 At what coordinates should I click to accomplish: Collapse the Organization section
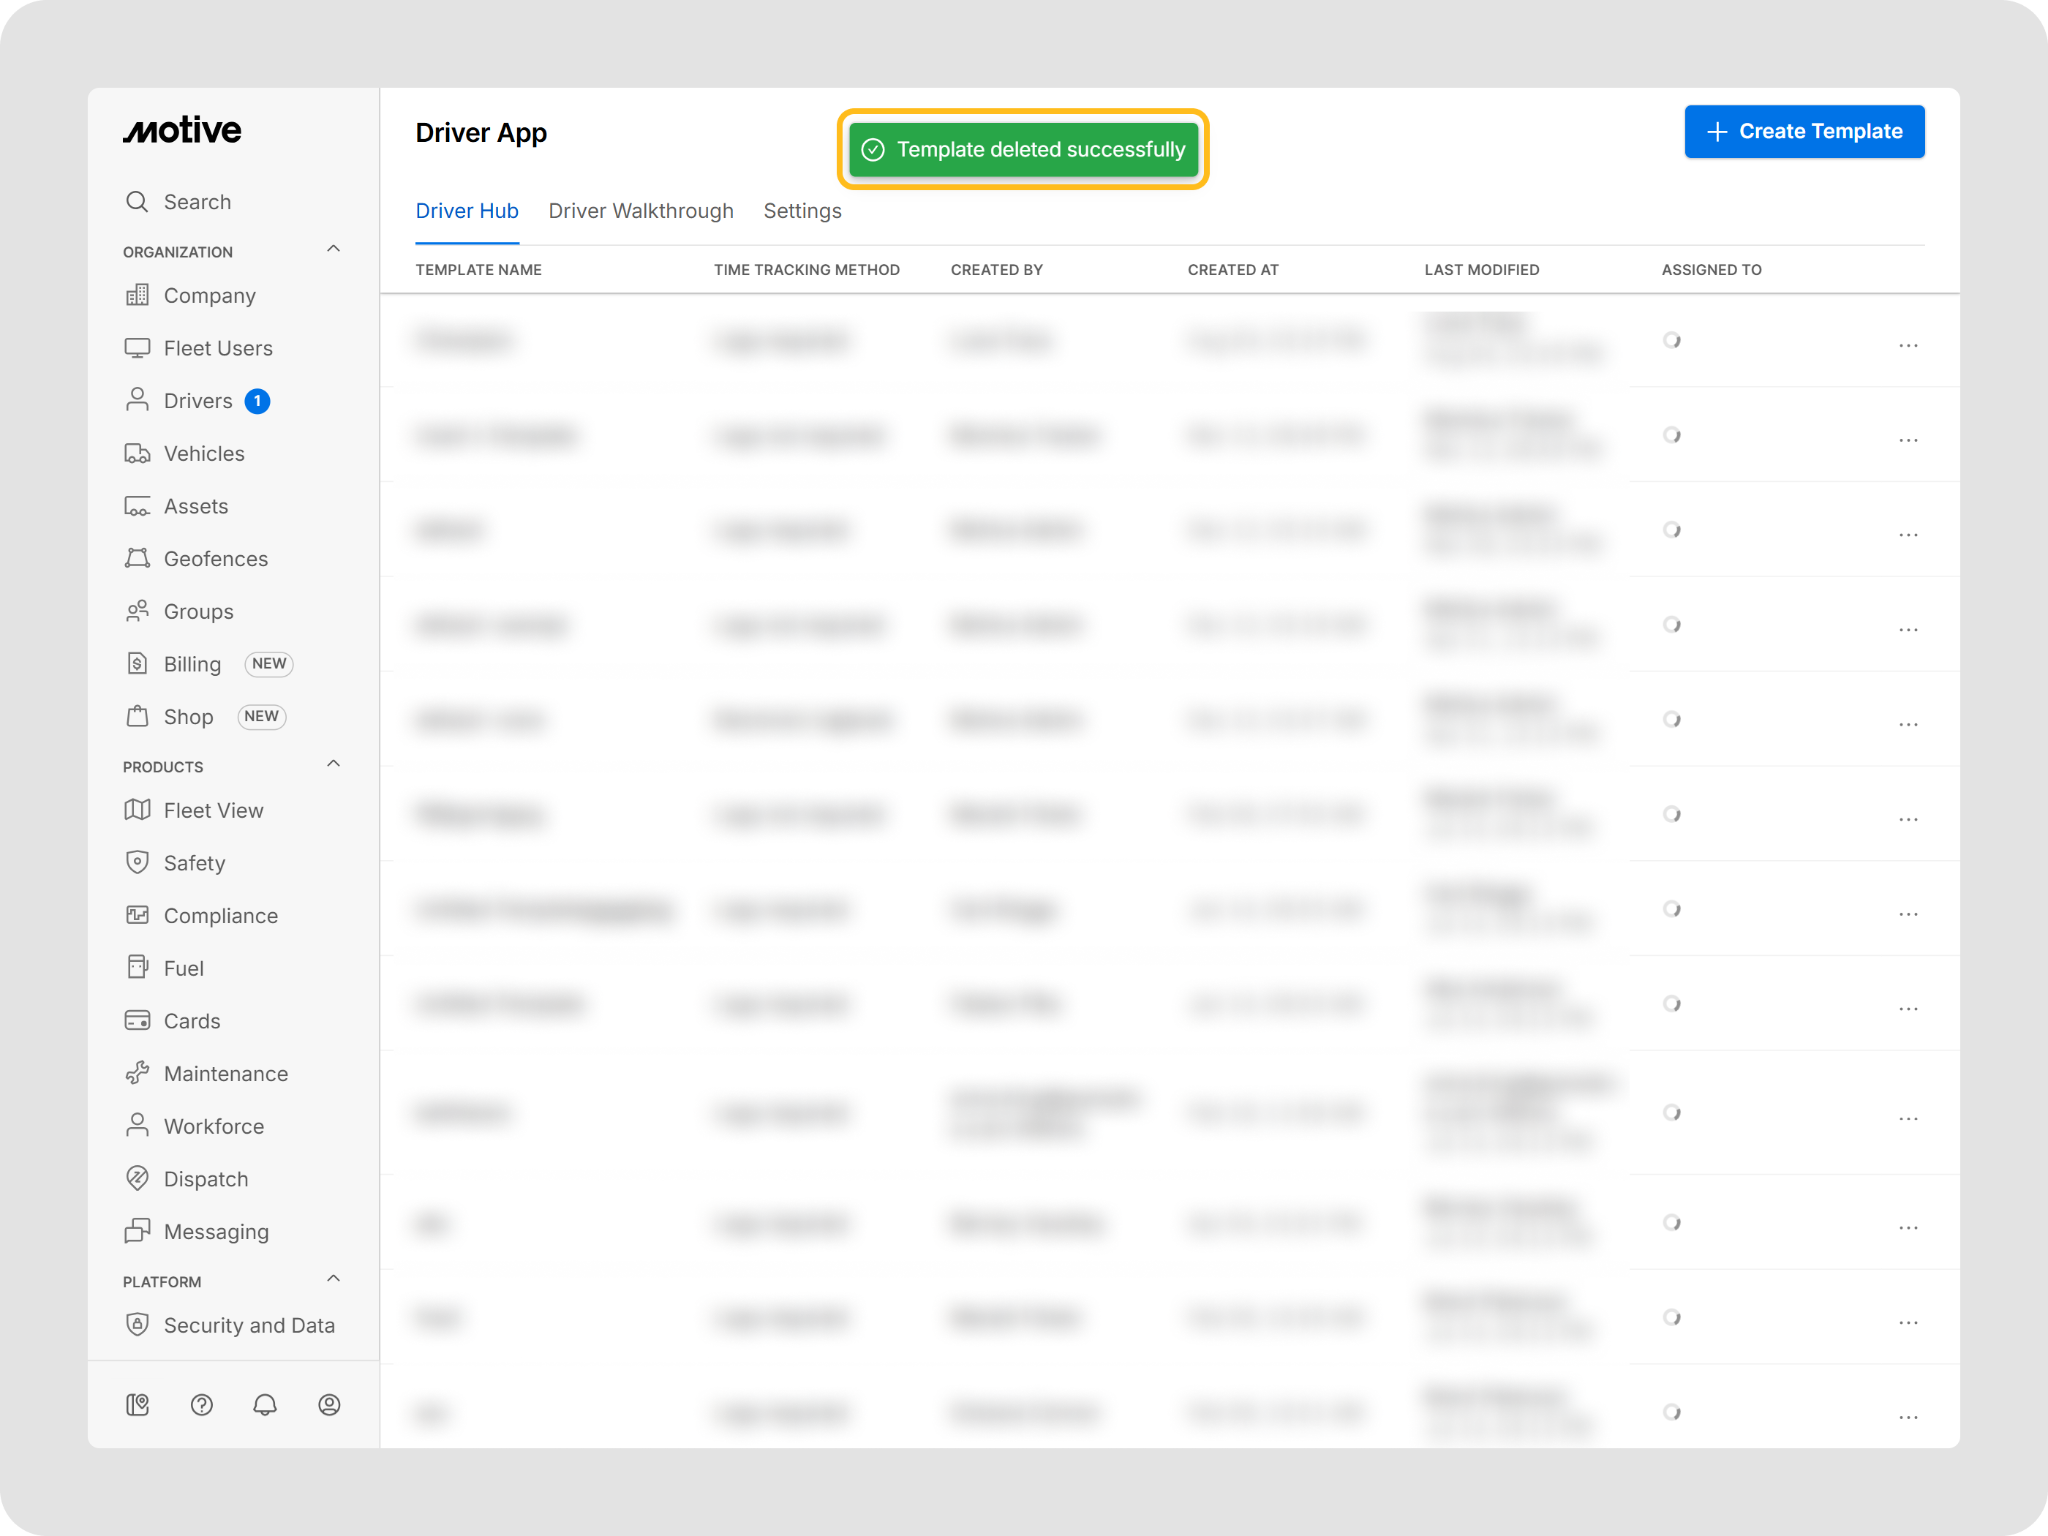[334, 249]
